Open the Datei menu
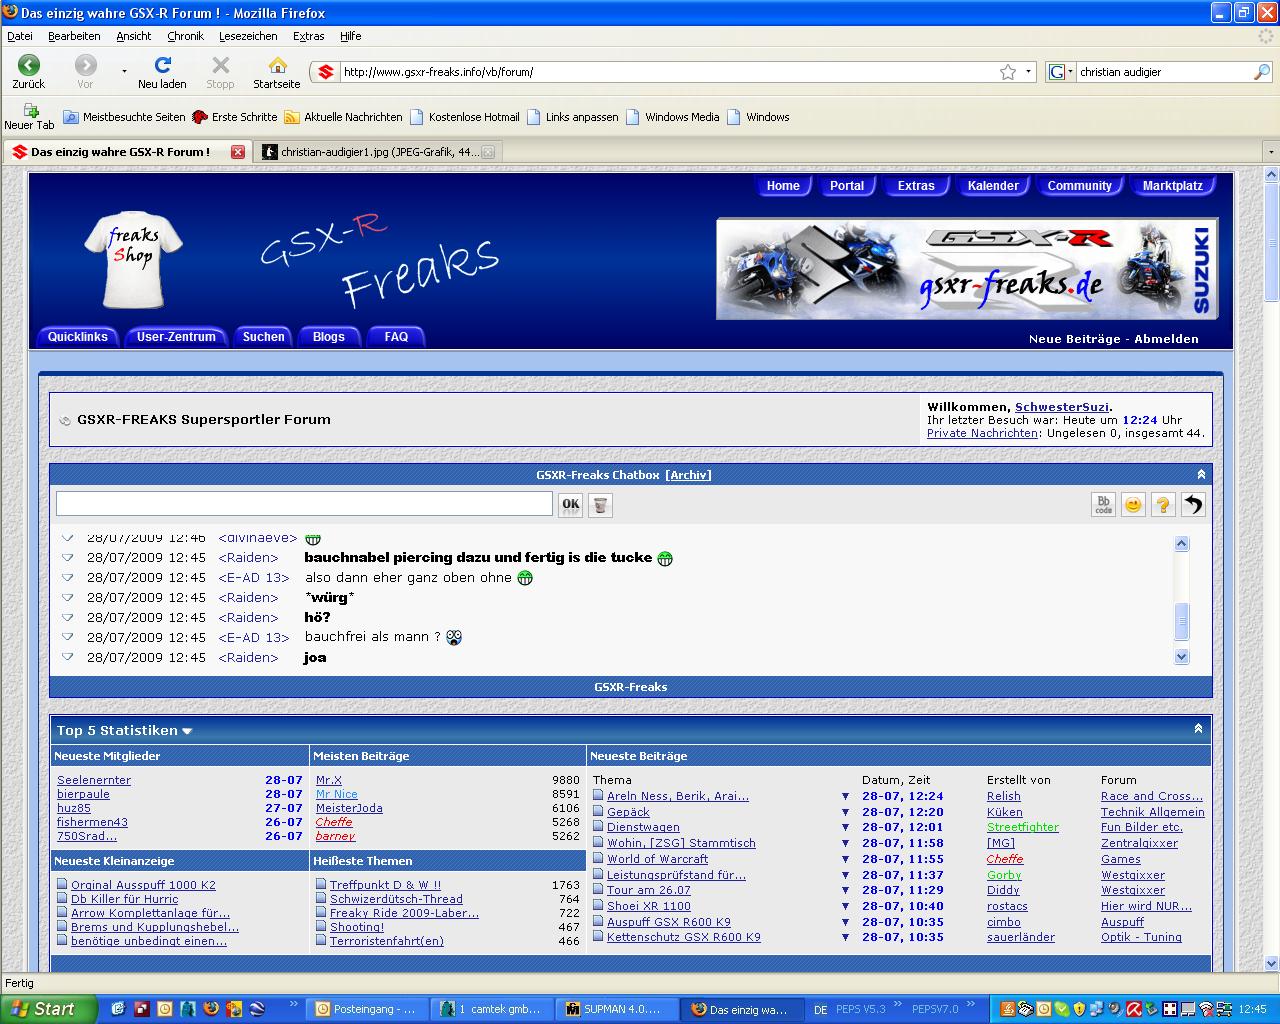Viewport: 1280px width, 1024px height. point(20,36)
